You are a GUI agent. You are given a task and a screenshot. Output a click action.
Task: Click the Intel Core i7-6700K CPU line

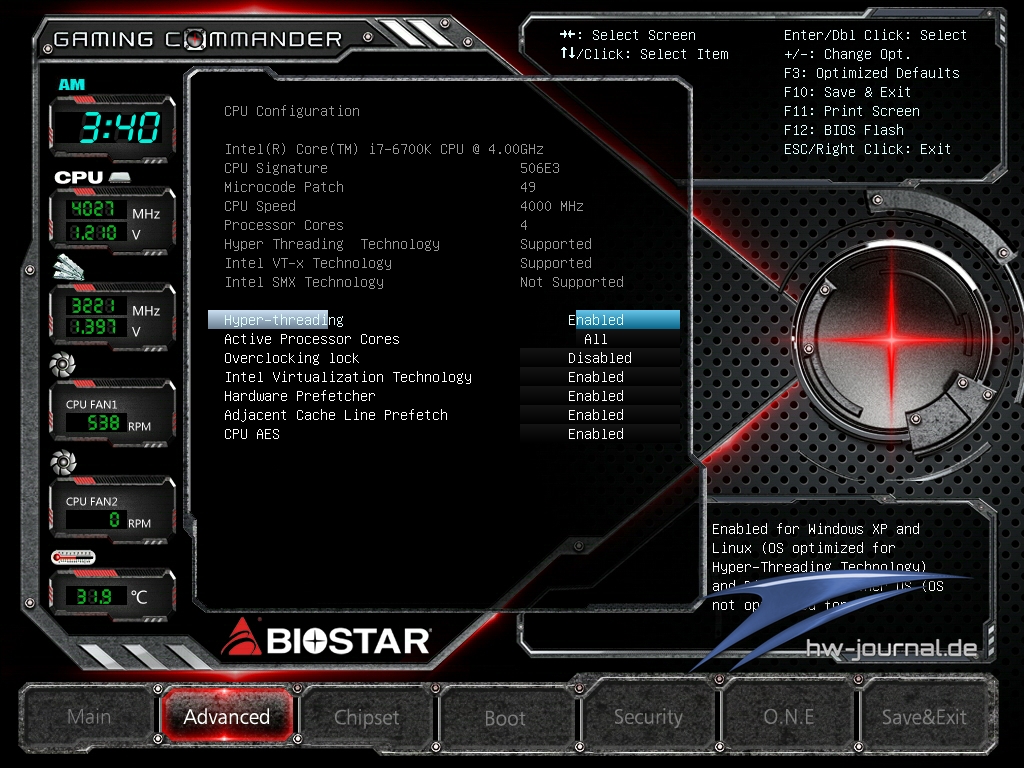[x=384, y=149]
